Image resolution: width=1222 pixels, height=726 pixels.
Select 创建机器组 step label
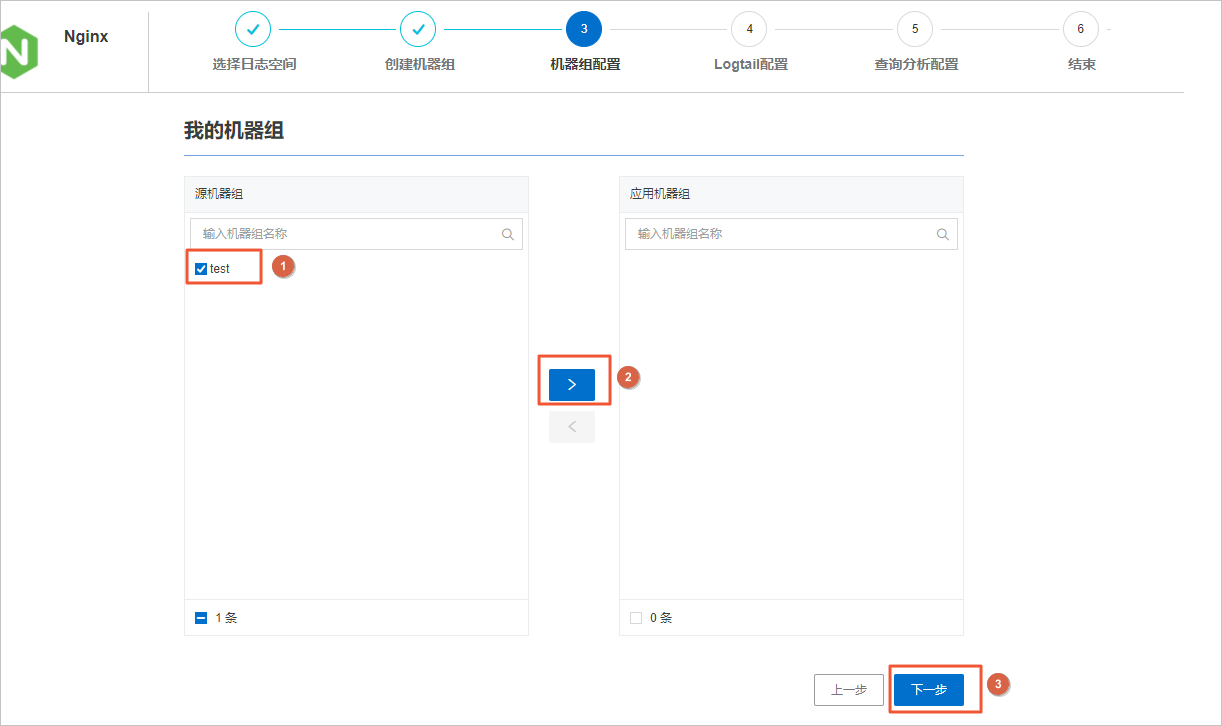(420, 64)
